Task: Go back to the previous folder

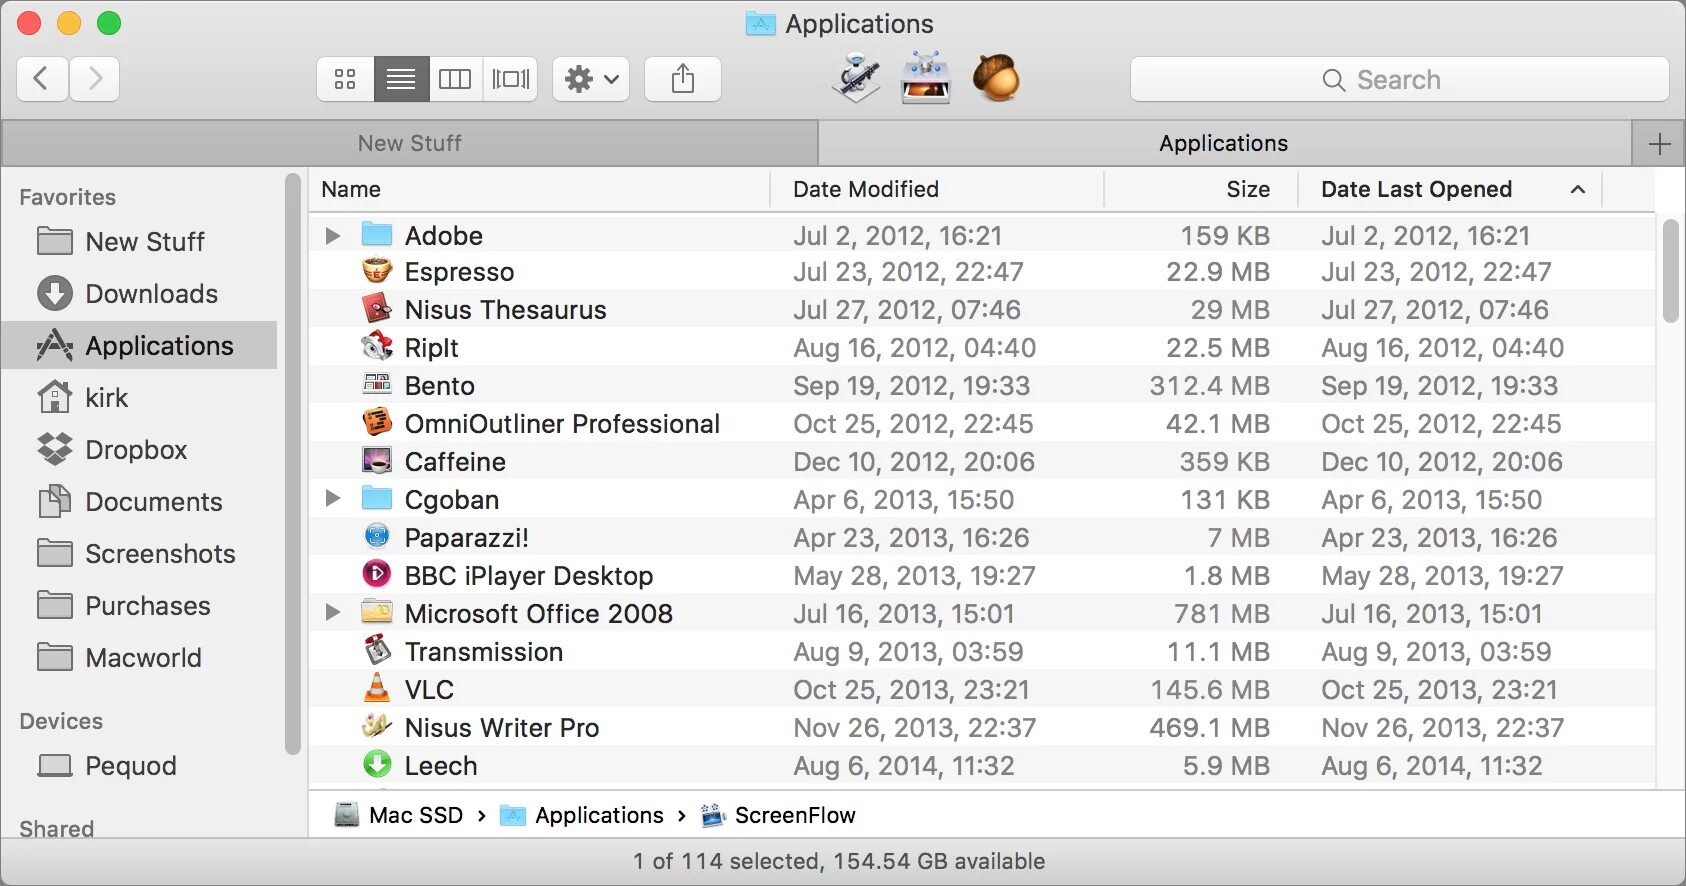Action: coord(42,79)
